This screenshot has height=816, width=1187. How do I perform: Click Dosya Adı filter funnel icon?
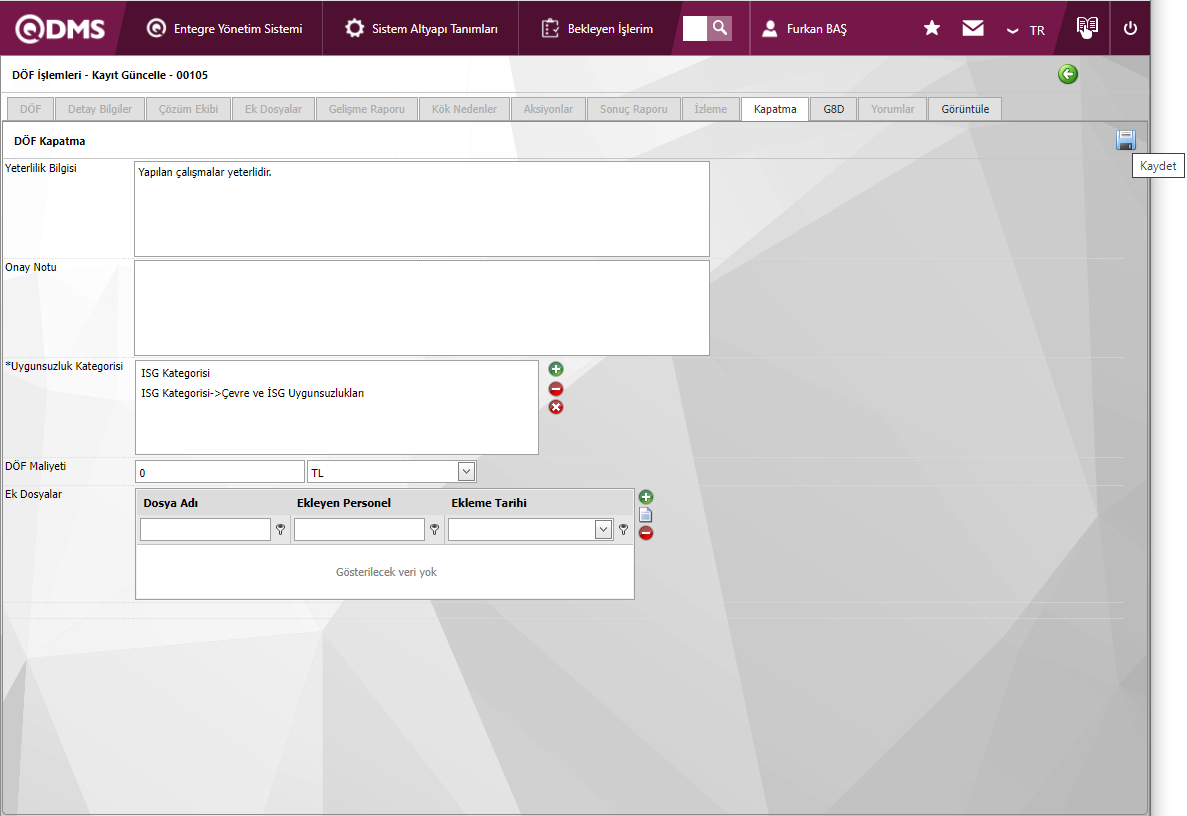[280, 530]
